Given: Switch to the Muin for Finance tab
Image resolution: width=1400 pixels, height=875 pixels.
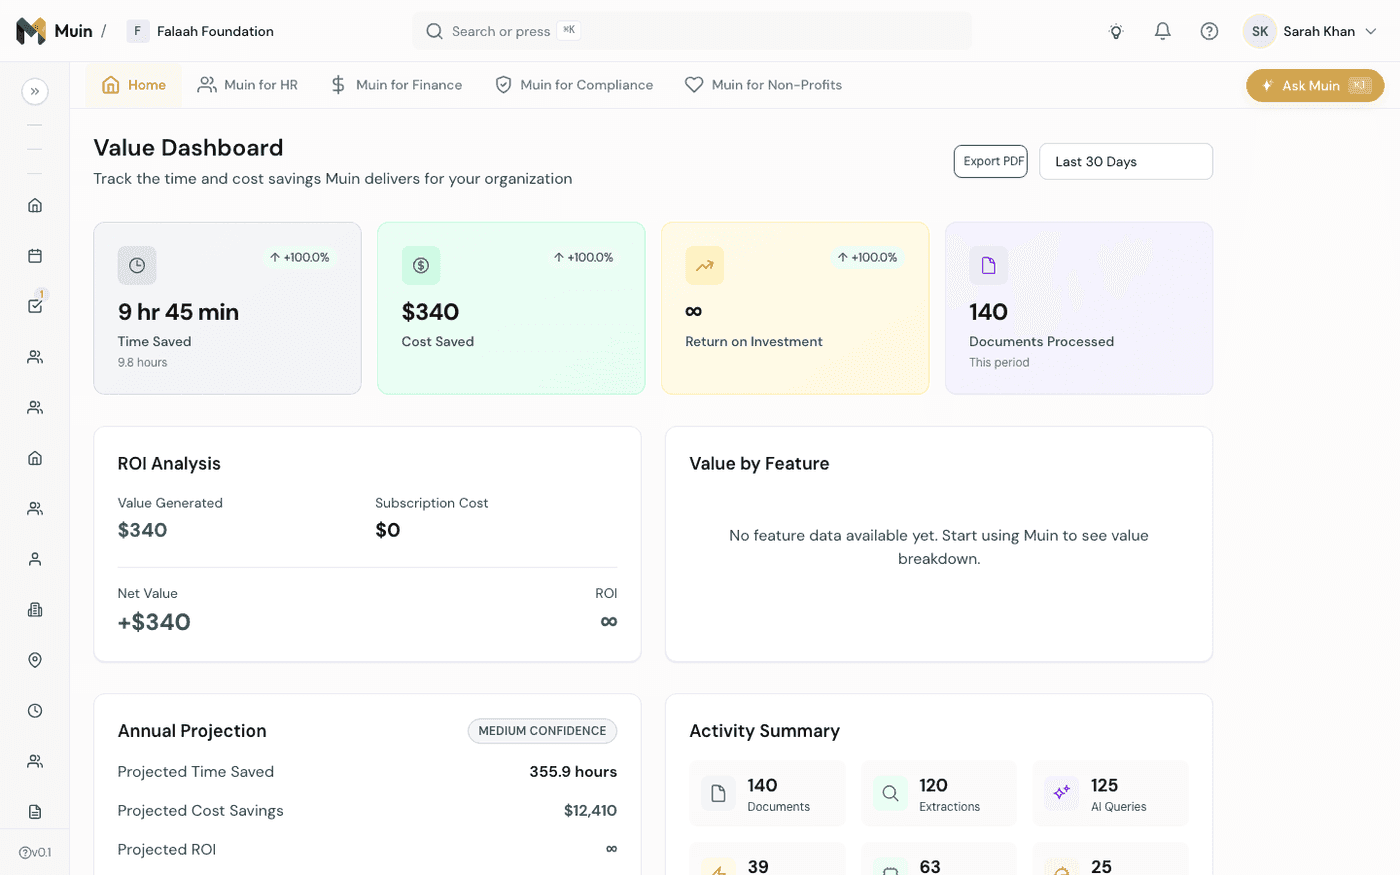Looking at the screenshot, I should point(396,85).
